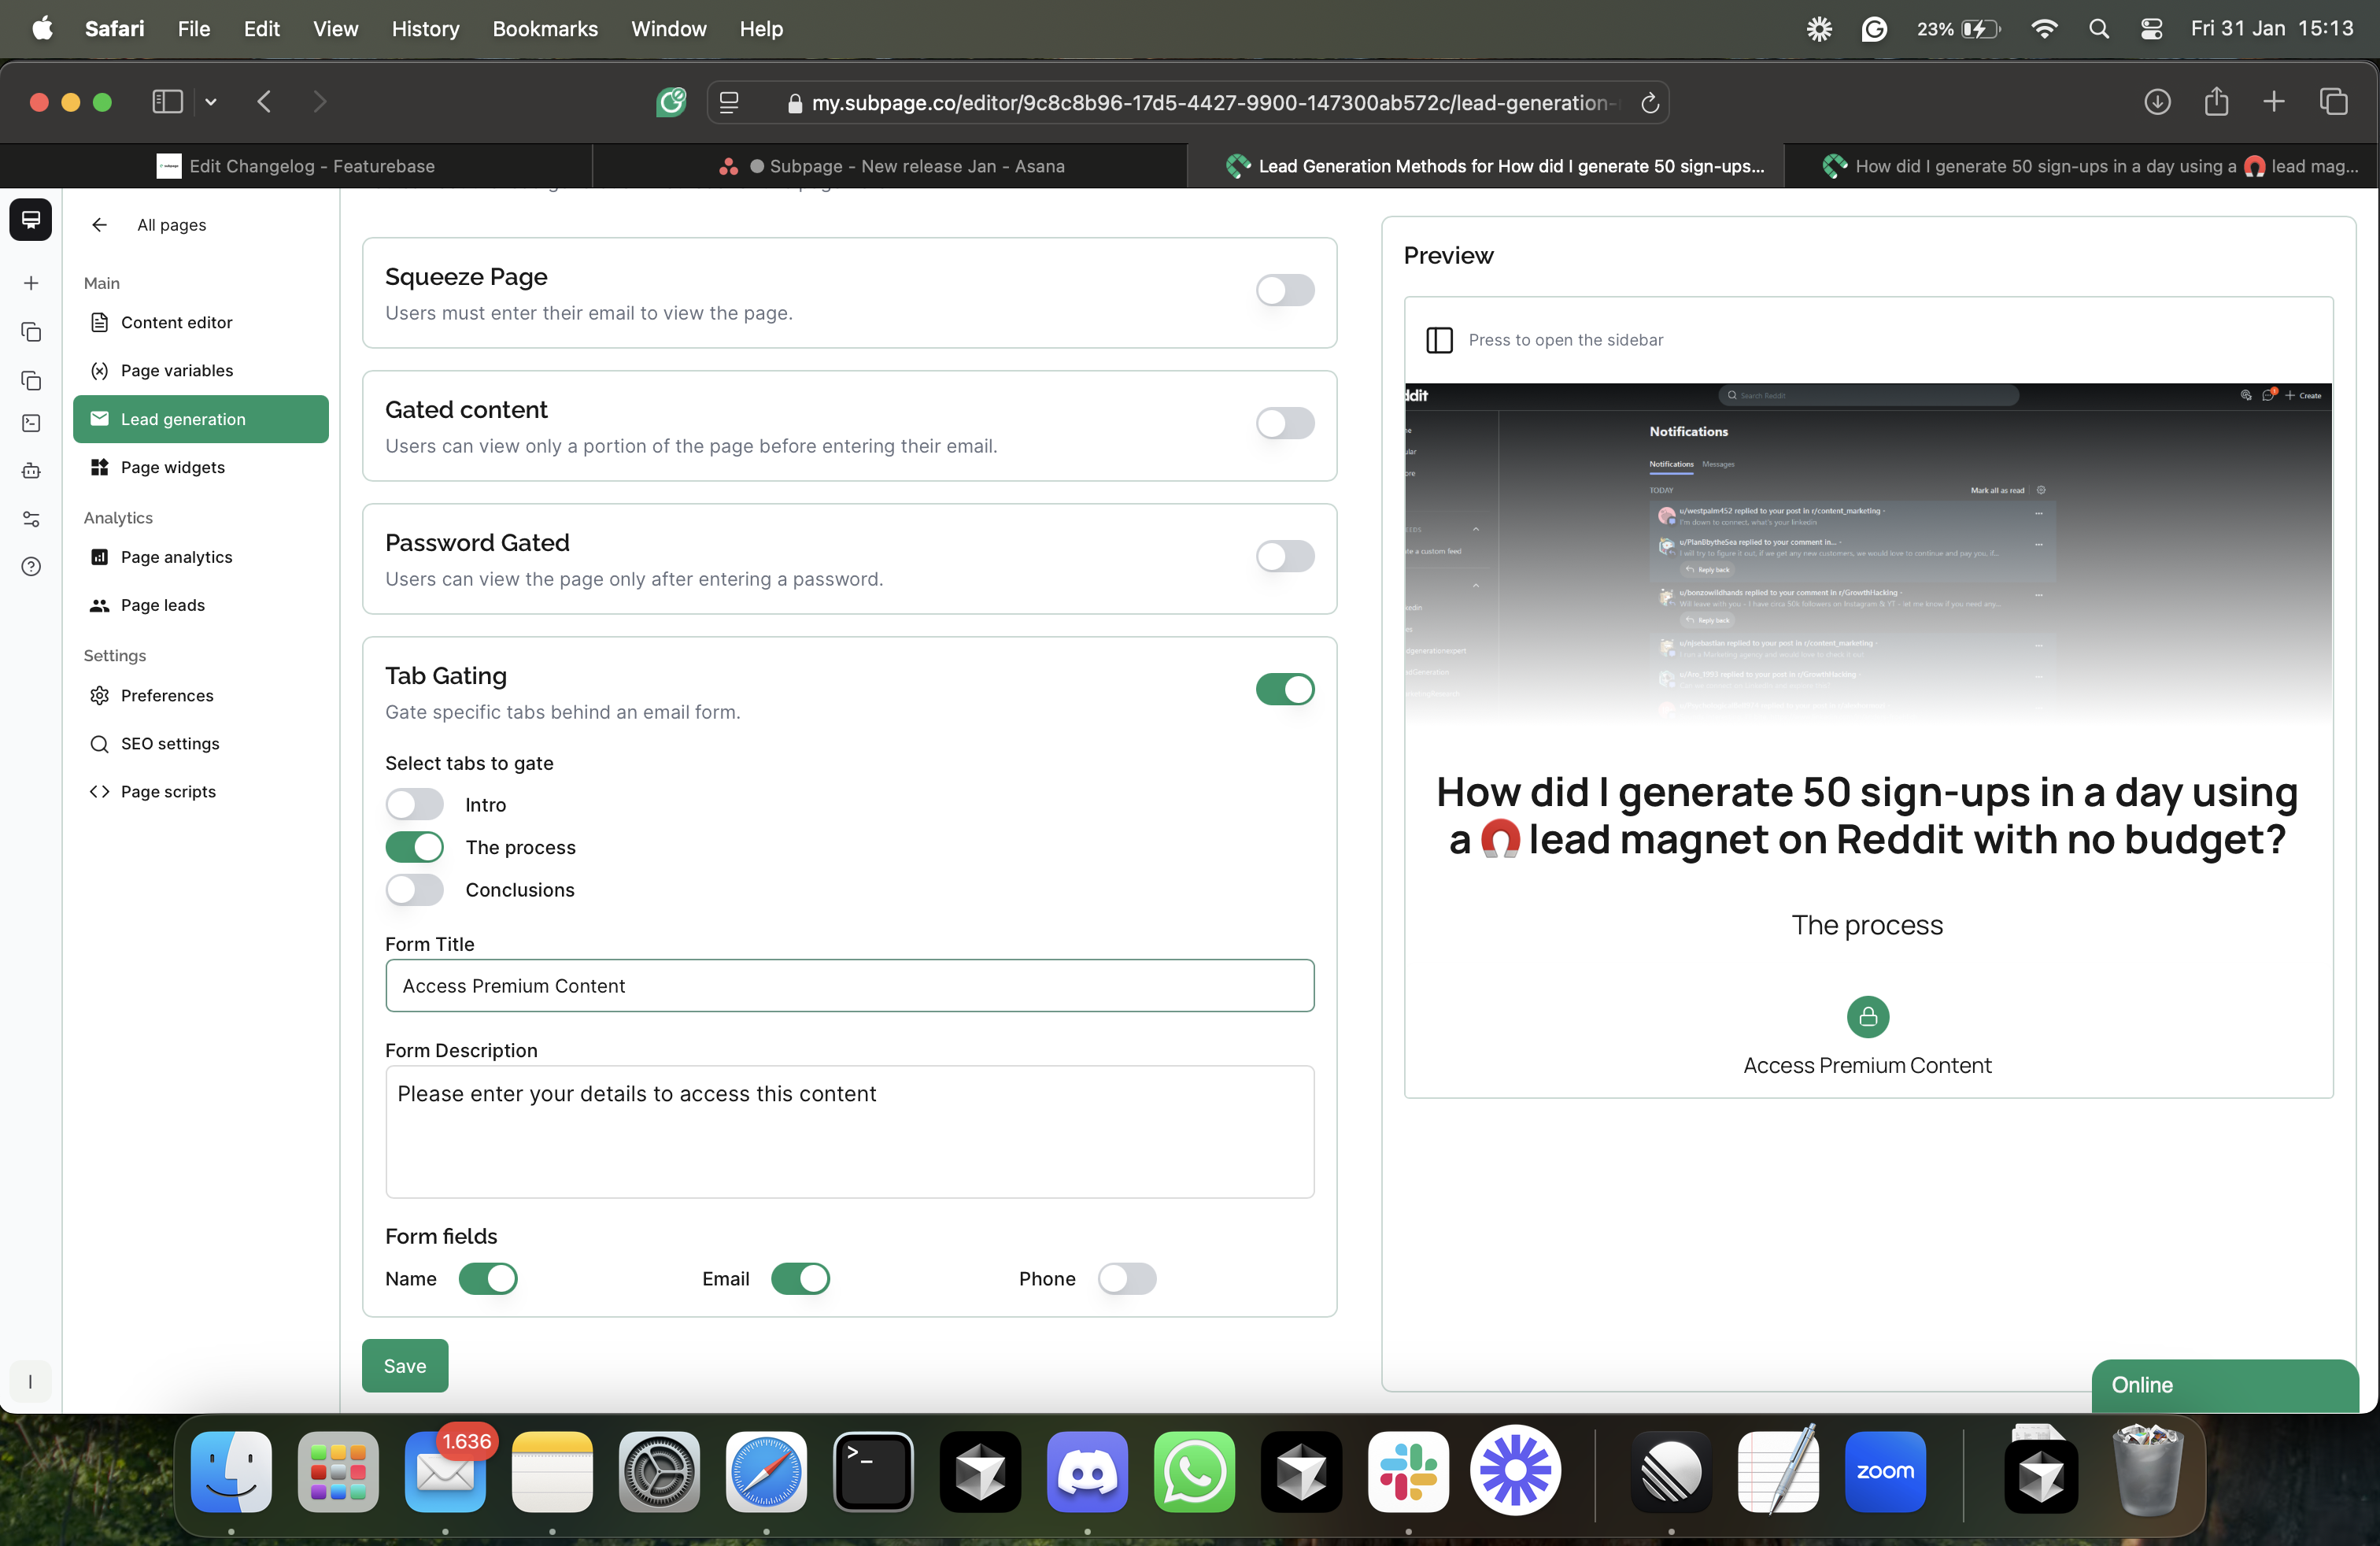This screenshot has height=1546, width=2380.
Task: Open Terminal from the dock
Action: [873, 1471]
